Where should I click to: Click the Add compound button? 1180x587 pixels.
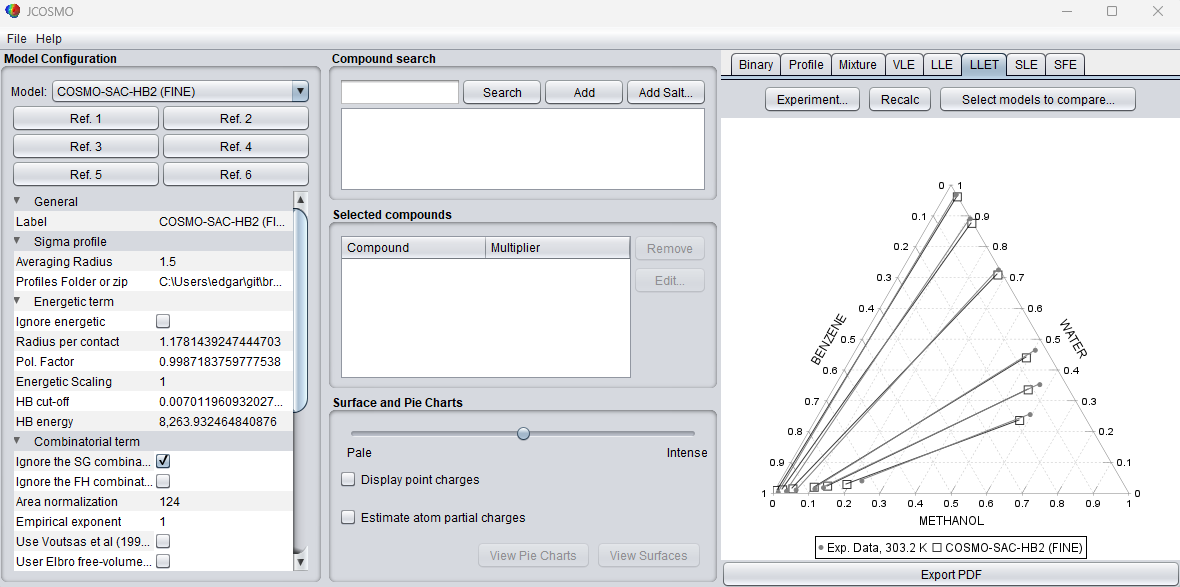tap(584, 92)
